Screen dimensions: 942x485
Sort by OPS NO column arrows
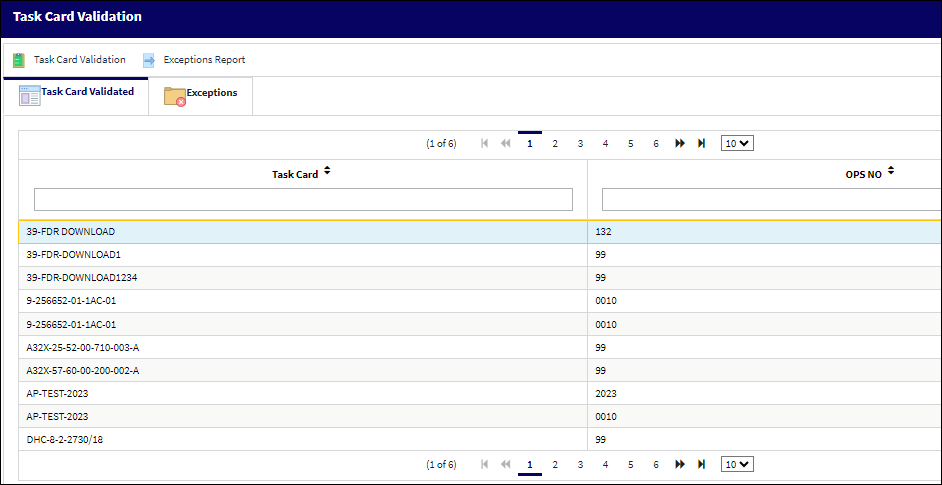coord(891,171)
